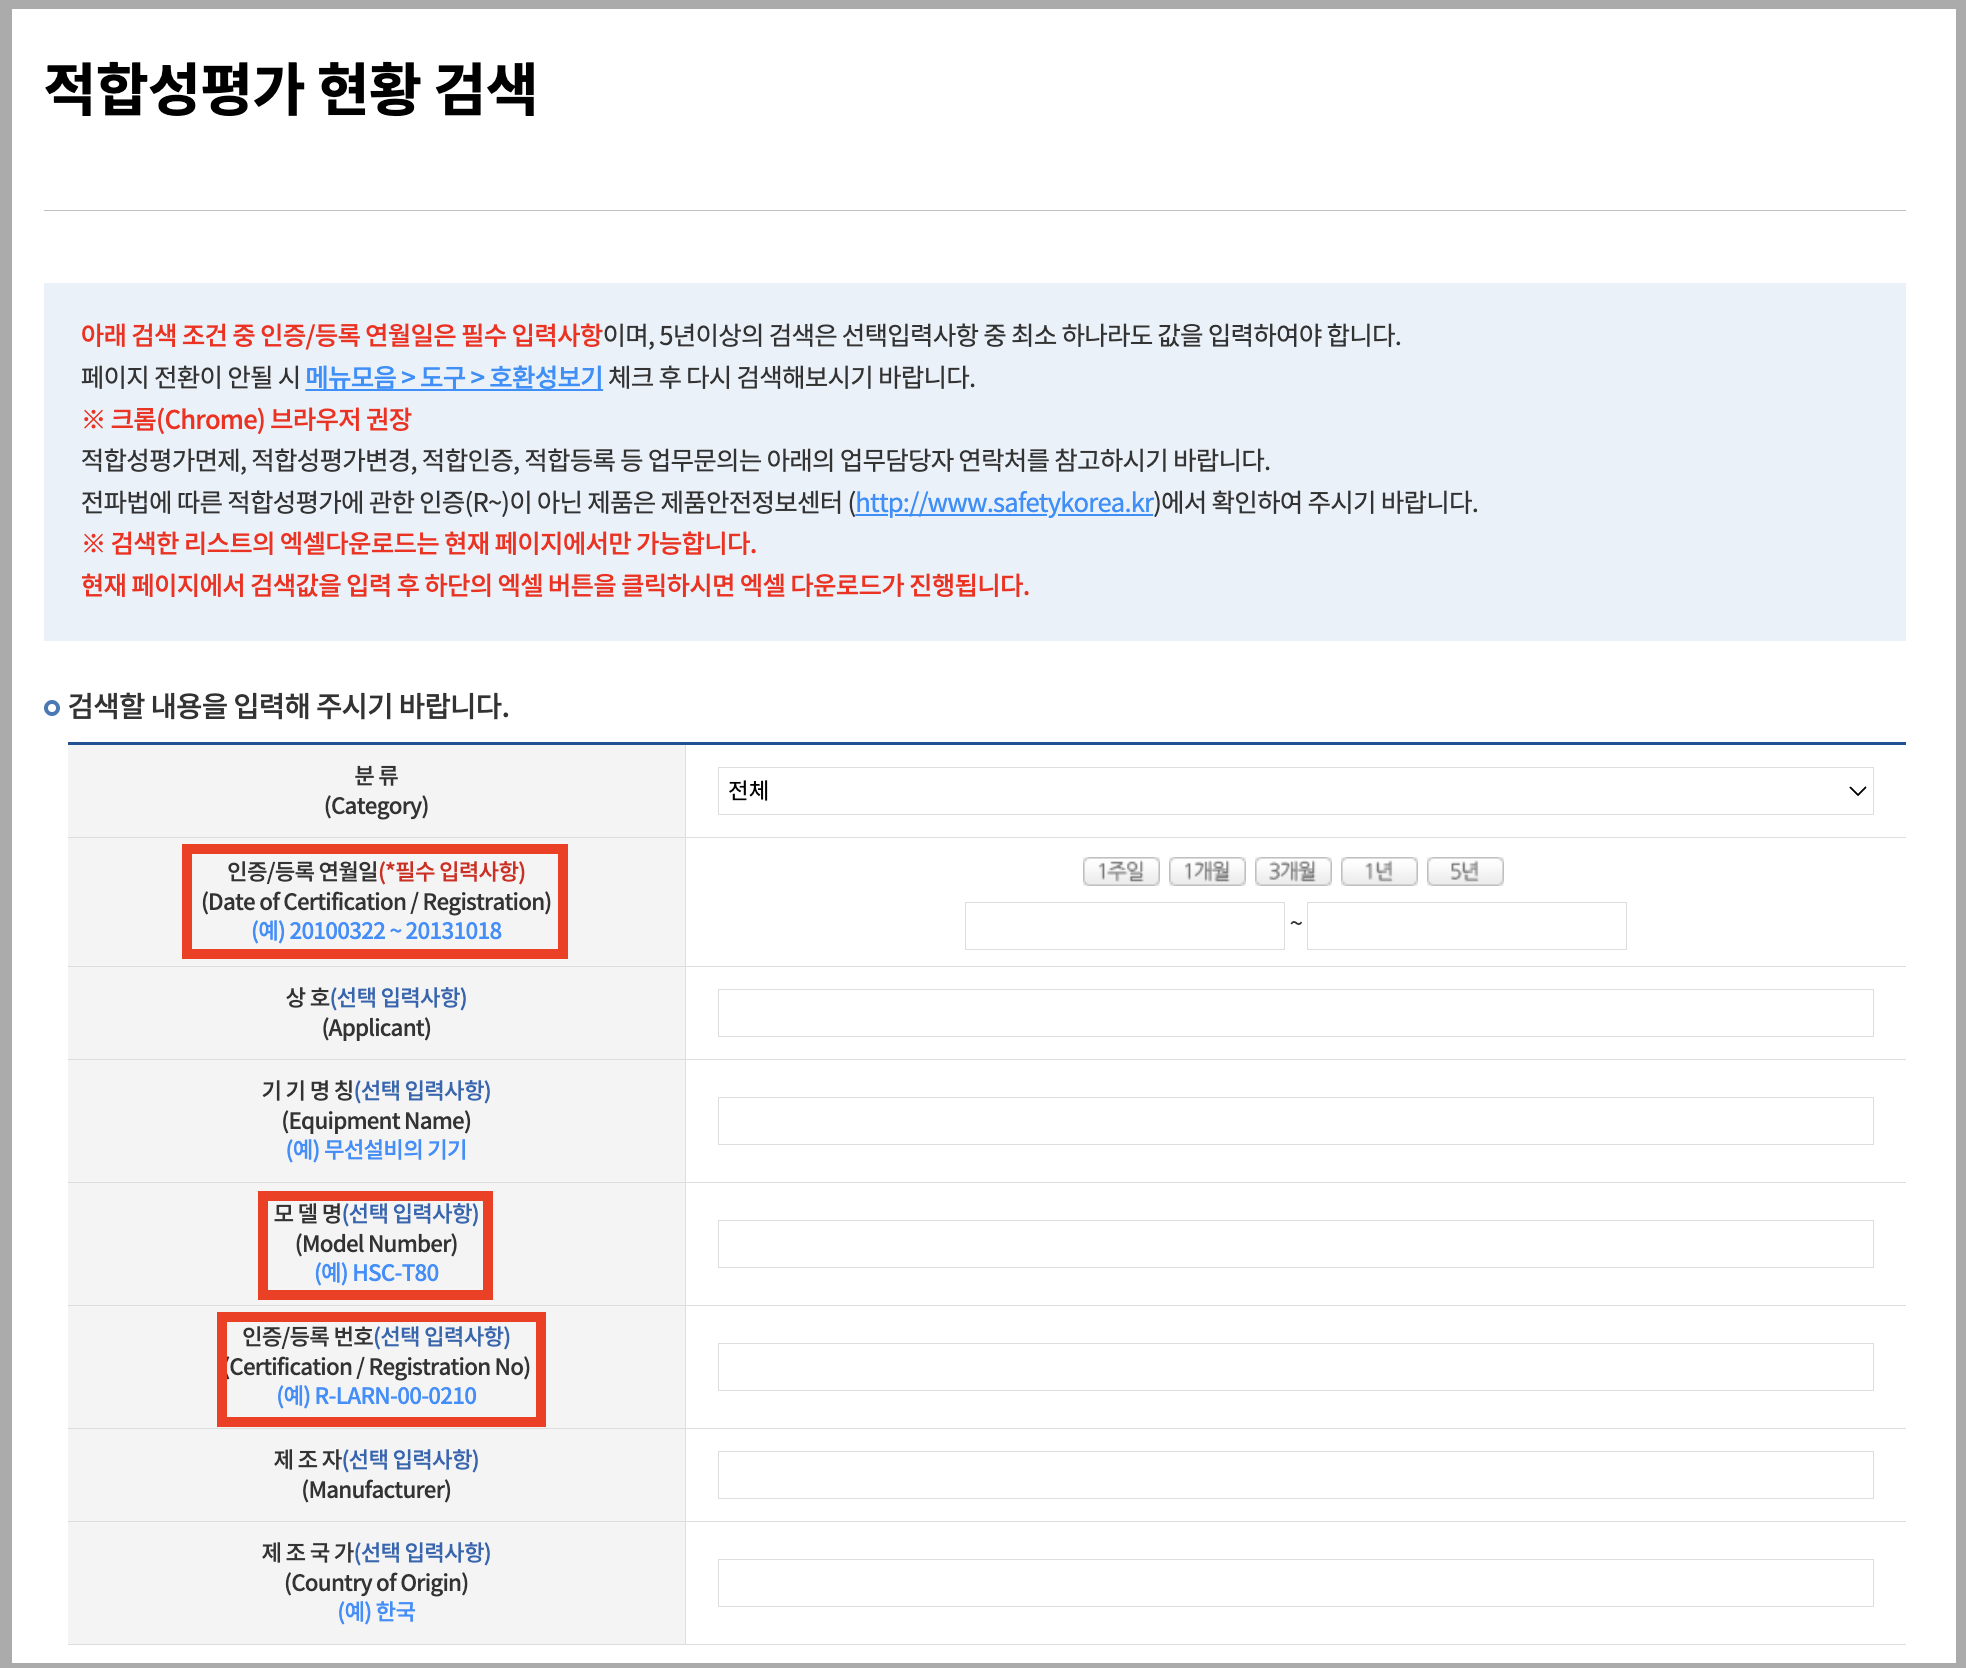Image resolution: width=1966 pixels, height=1668 pixels.
Task: Click the dropdown chevron arrow in Category row
Action: (x=1857, y=791)
